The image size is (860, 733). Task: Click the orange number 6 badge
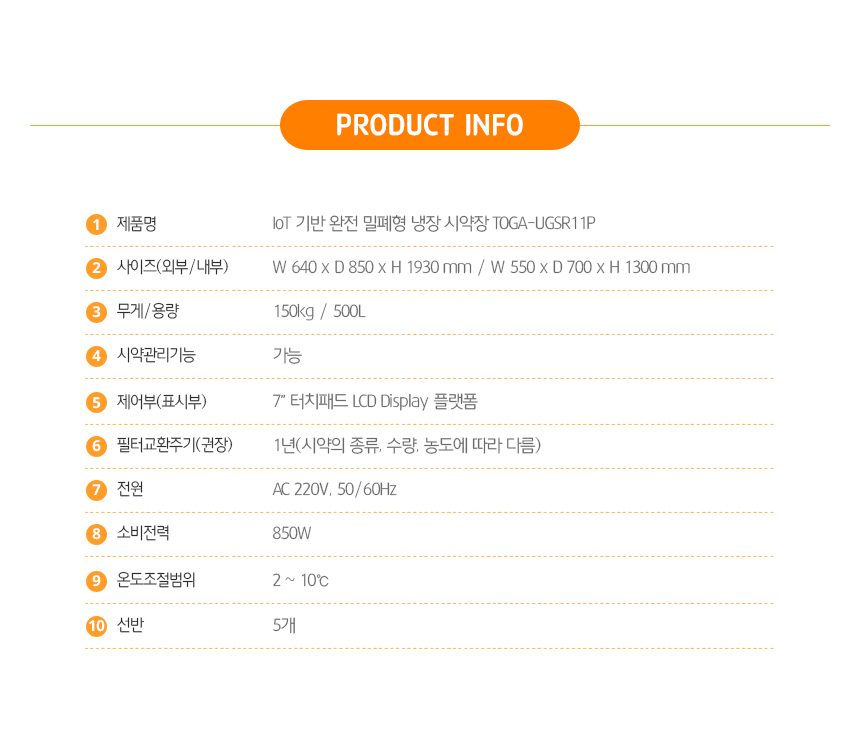pos(96,446)
